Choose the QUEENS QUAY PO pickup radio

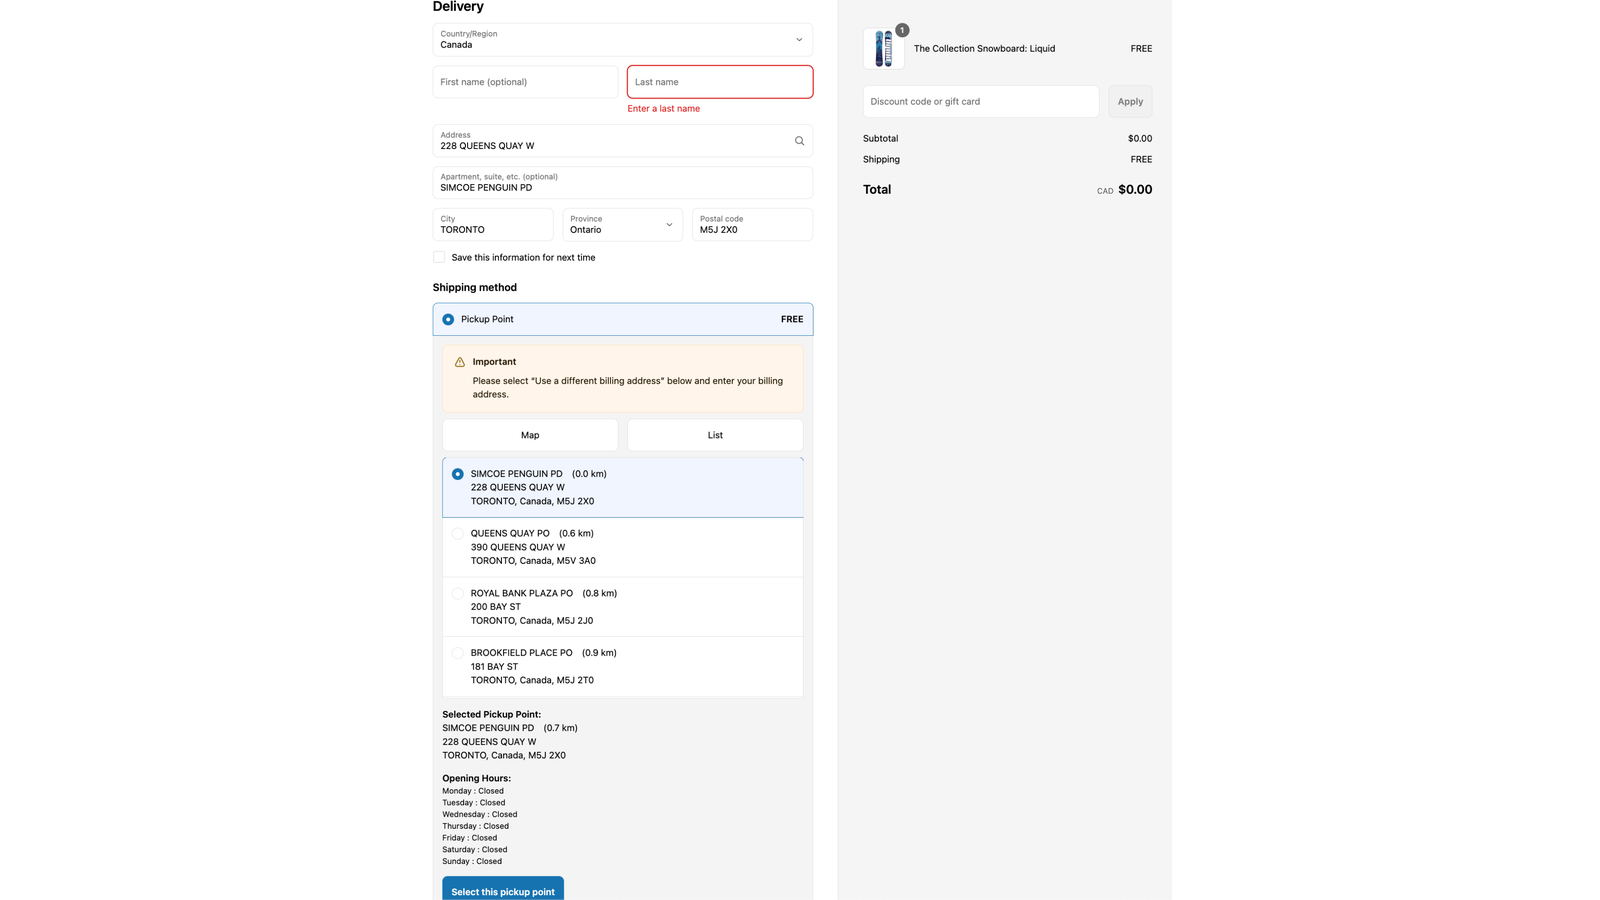[x=458, y=534]
